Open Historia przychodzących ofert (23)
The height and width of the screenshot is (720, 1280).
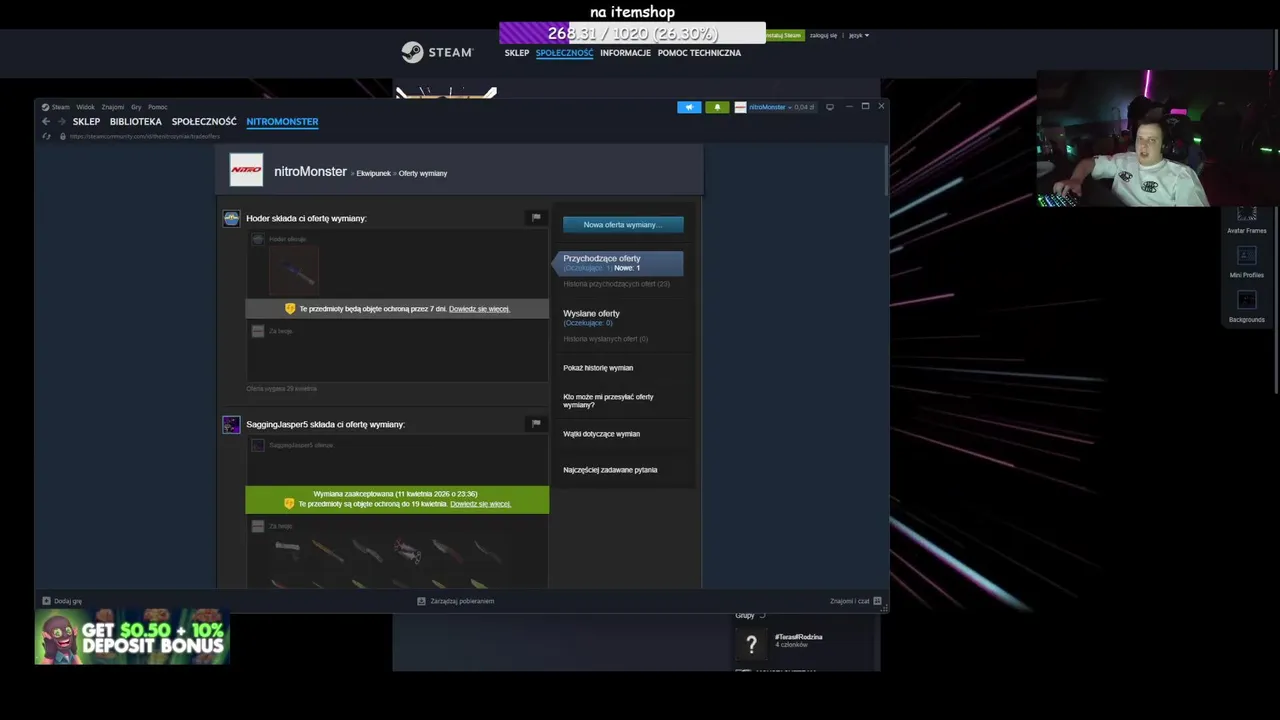616,284
